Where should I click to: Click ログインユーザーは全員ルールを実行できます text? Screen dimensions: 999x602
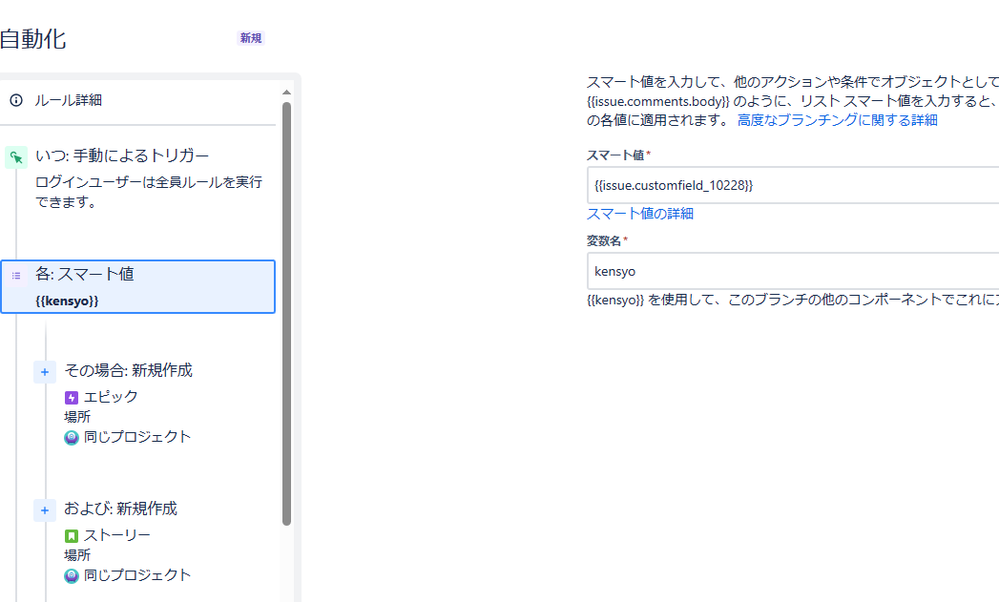point(148,192)
